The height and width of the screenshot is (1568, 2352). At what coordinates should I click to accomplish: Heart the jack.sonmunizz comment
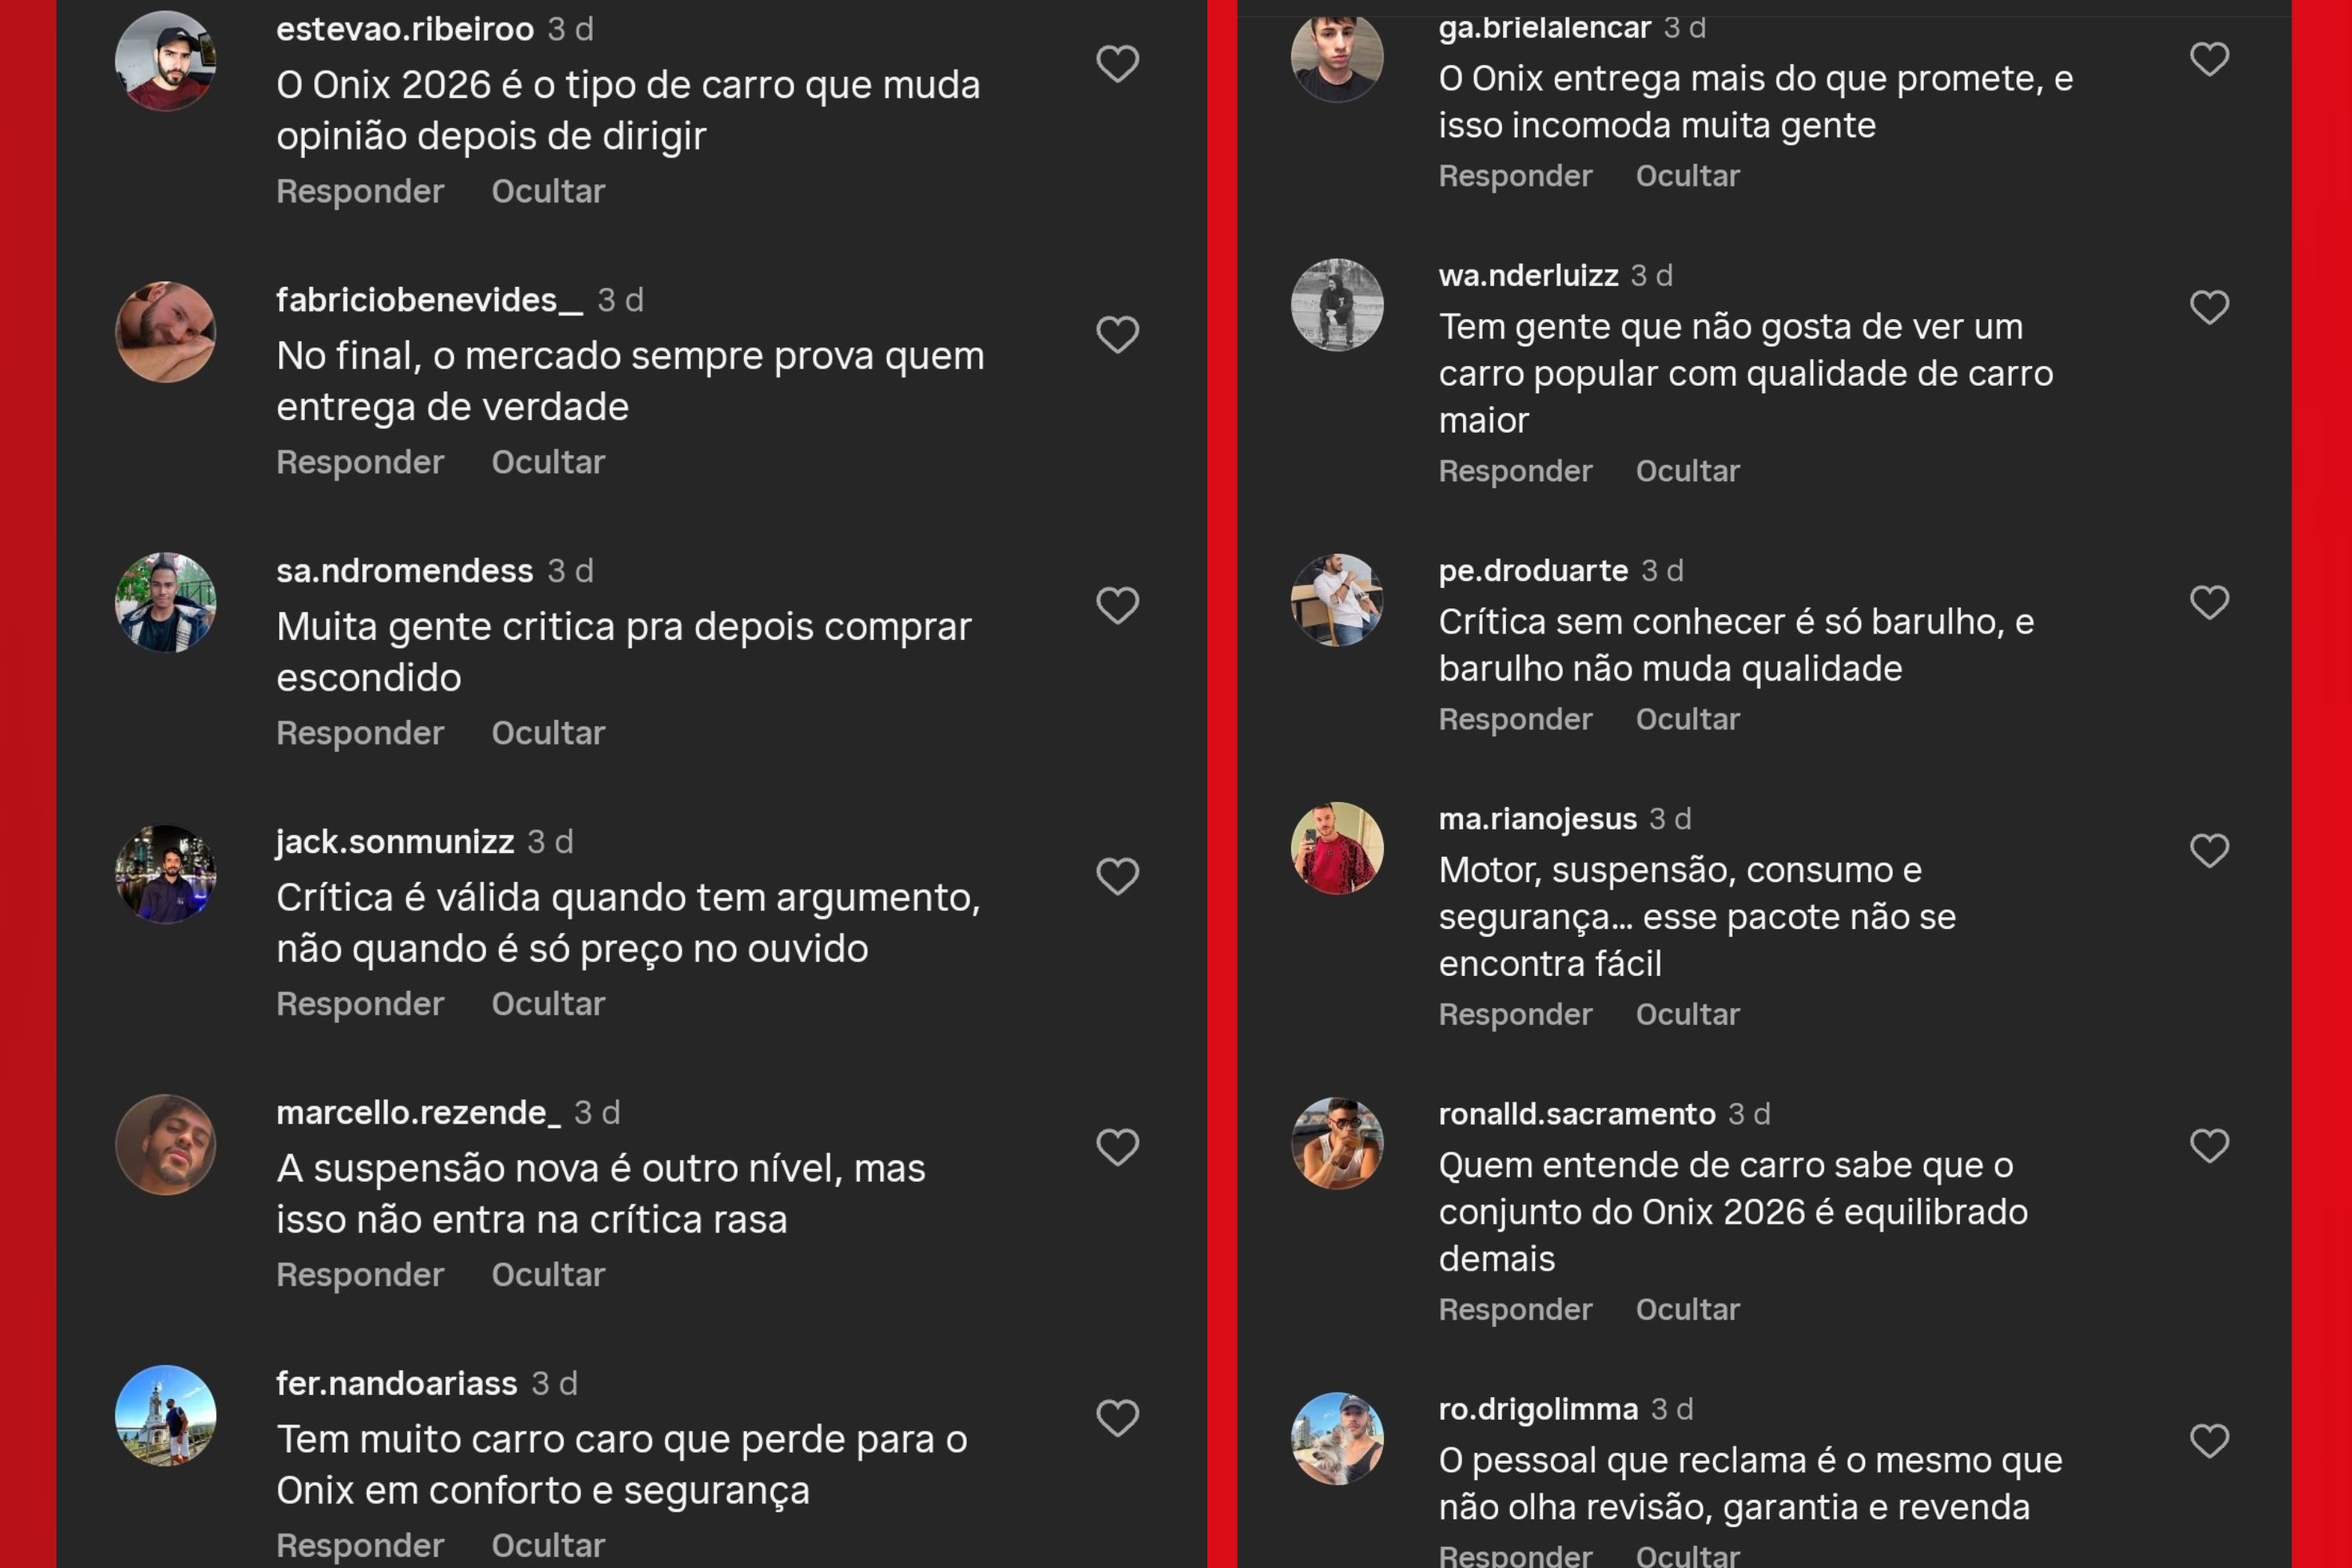(x=1117, y=876)
